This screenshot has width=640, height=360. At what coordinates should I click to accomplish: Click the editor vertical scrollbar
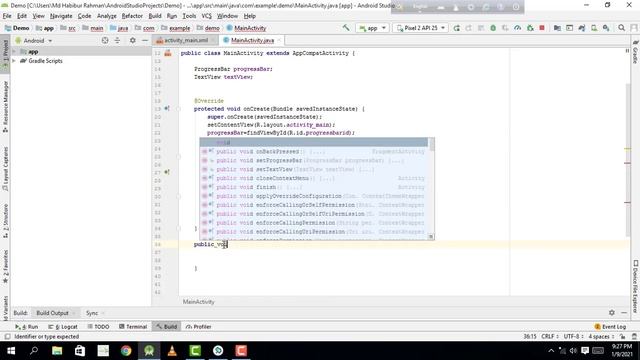tap(627, 159)
